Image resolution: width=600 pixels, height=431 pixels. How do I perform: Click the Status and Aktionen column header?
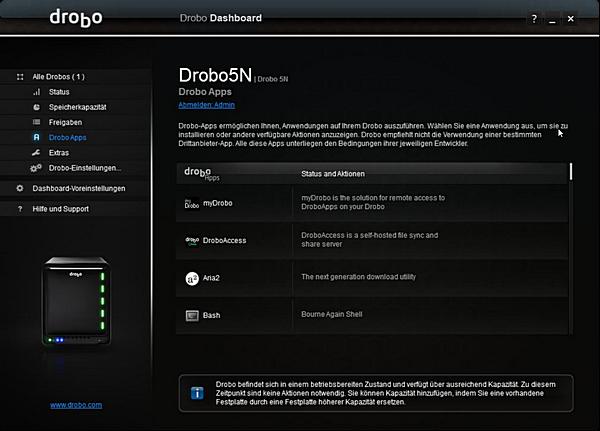pos(333,174)
